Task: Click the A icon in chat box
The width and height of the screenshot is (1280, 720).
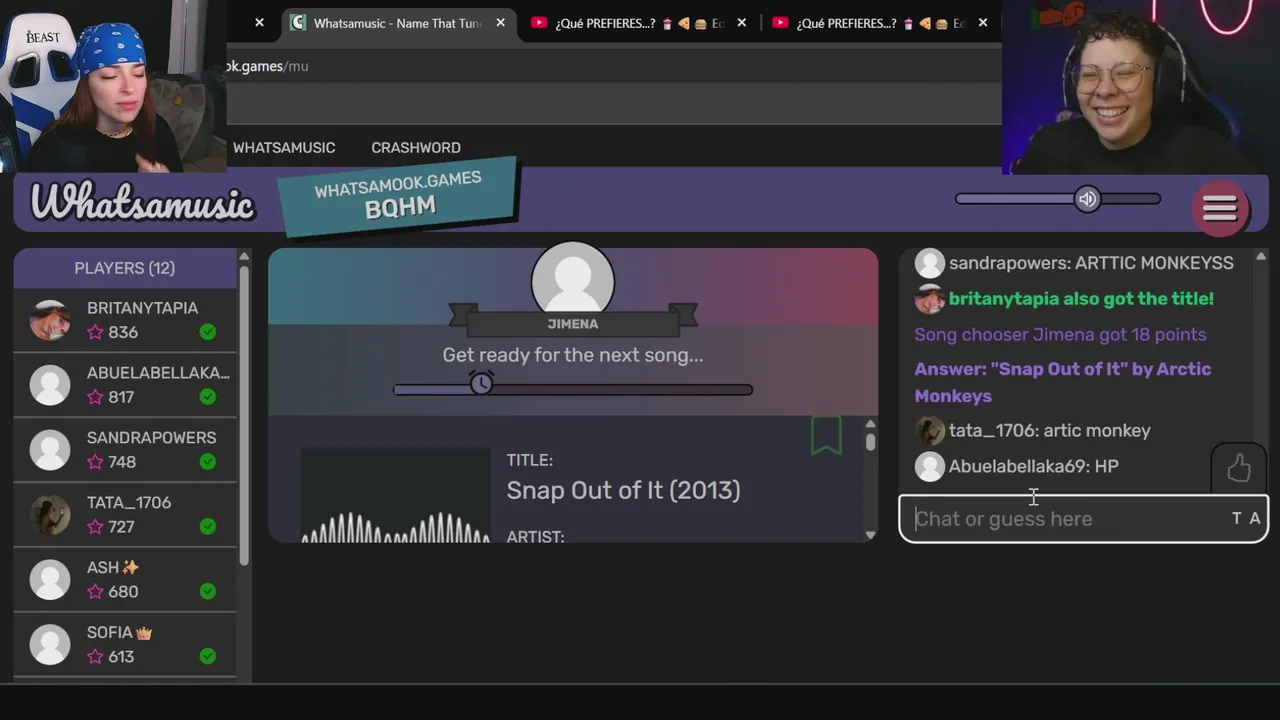Action: (x=1254, y=518)
